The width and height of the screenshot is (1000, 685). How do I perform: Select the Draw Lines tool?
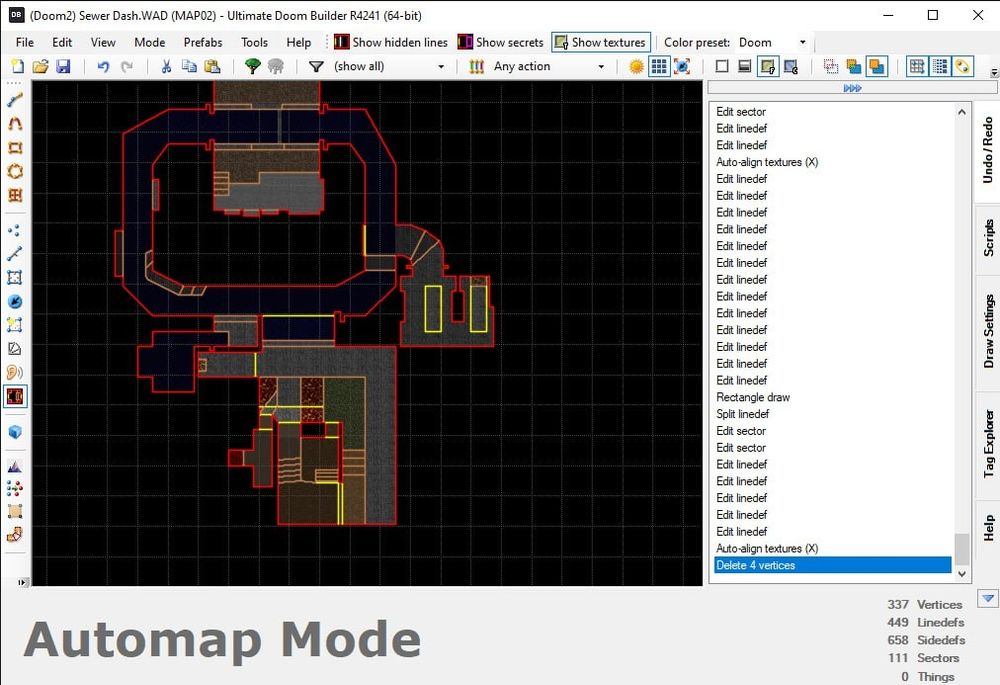[x=15, y=101]
